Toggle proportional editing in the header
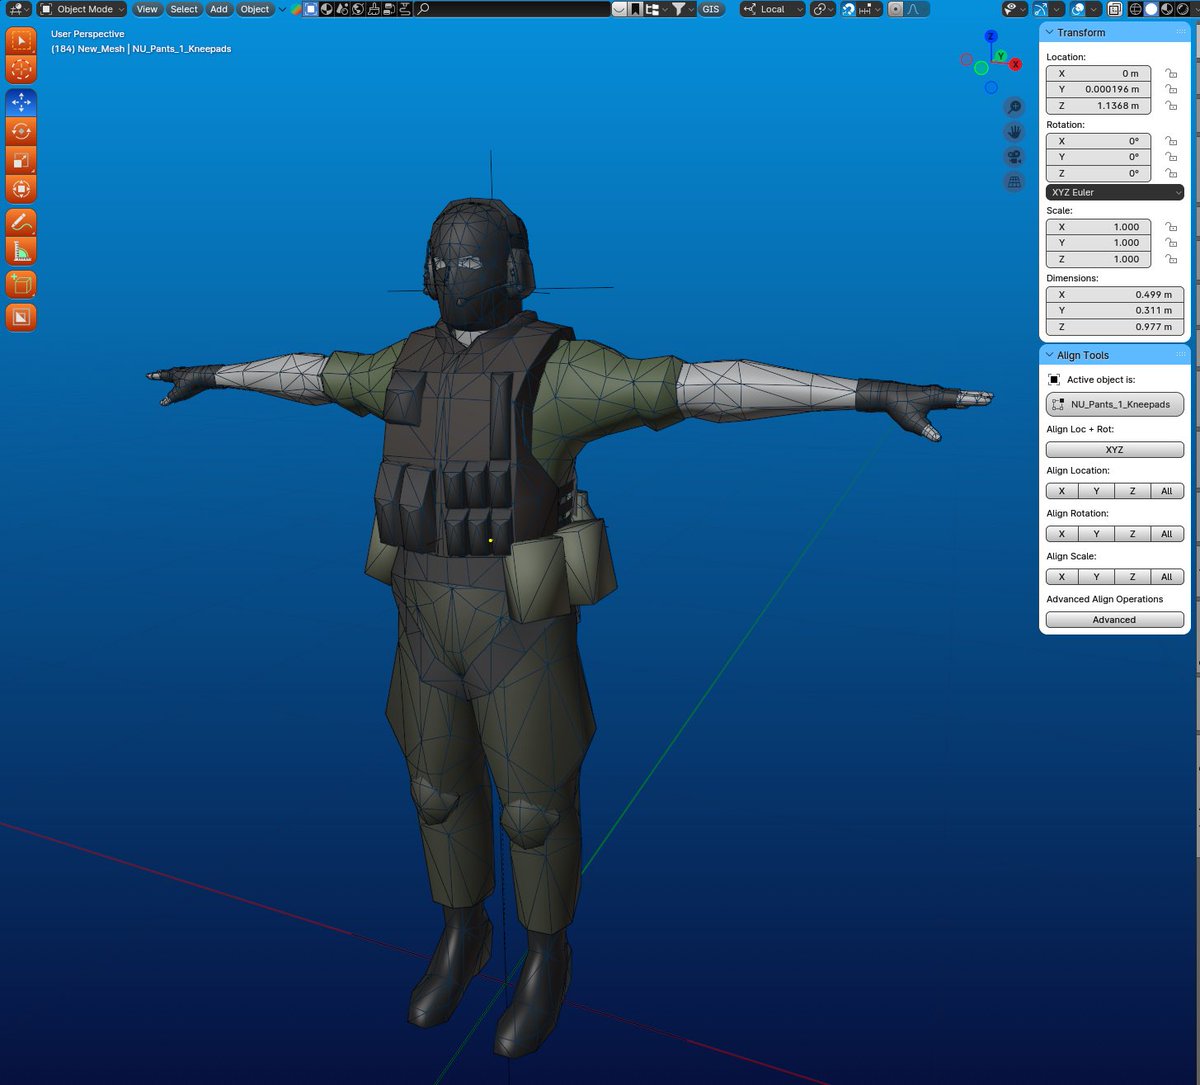Viewport: 1200px width, 1085px height. tap(896, 9)
